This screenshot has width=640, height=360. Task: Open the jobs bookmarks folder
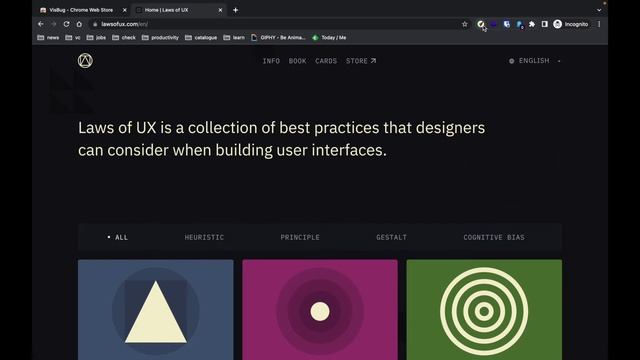96,38
